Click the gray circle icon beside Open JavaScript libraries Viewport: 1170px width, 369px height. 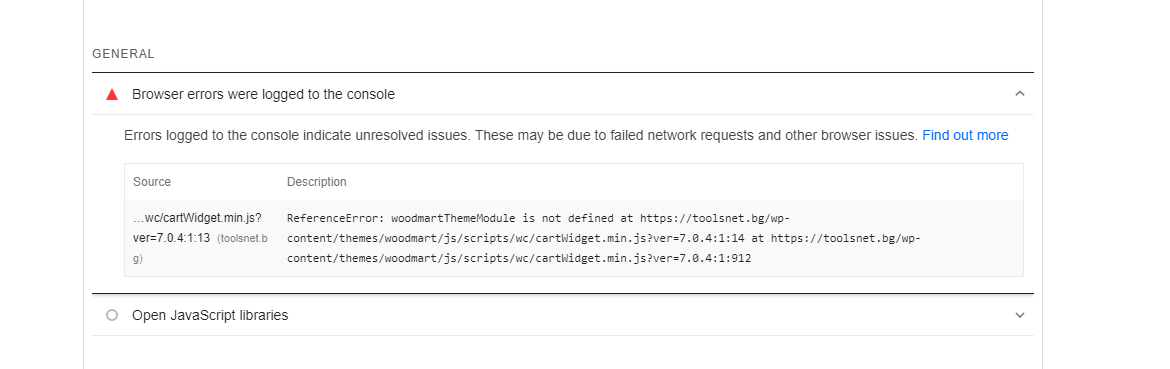coord(112,315)
